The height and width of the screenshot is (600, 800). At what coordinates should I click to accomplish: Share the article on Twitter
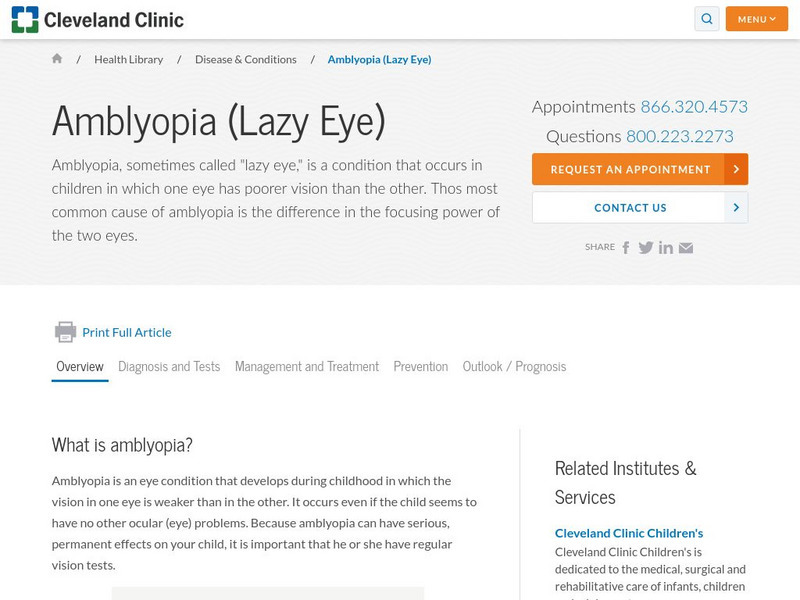[x=646, y=248]
